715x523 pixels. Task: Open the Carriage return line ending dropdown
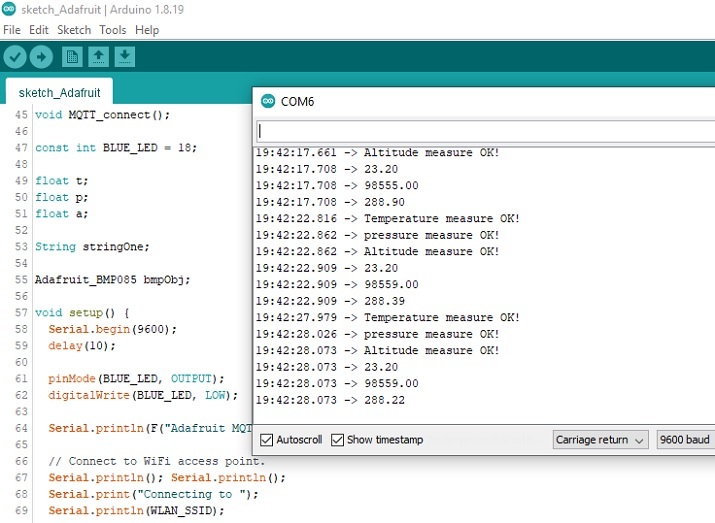[x=601, y=440]
